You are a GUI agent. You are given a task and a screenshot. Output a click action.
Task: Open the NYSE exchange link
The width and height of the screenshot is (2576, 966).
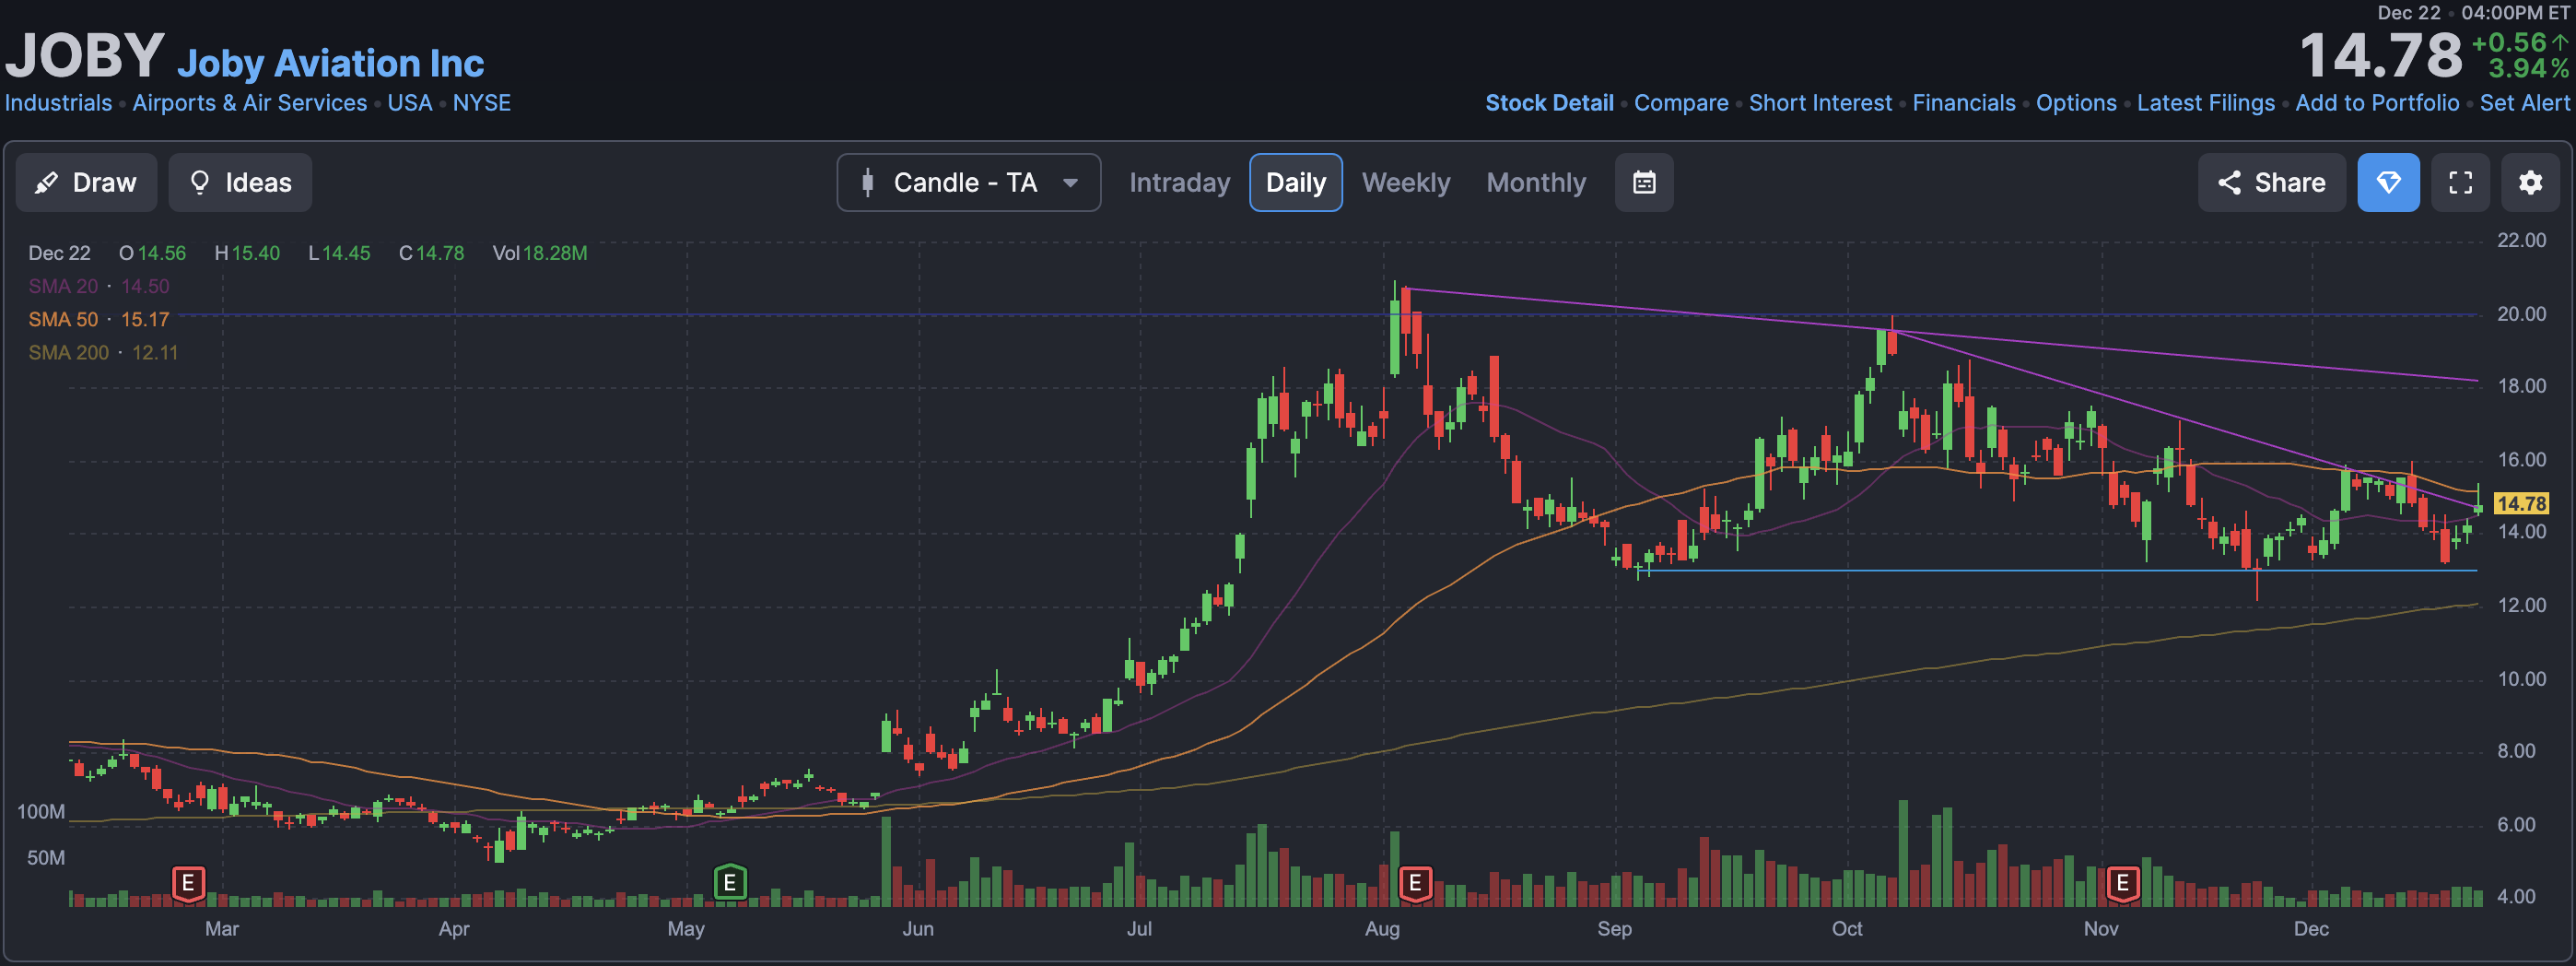coord(481,103)
